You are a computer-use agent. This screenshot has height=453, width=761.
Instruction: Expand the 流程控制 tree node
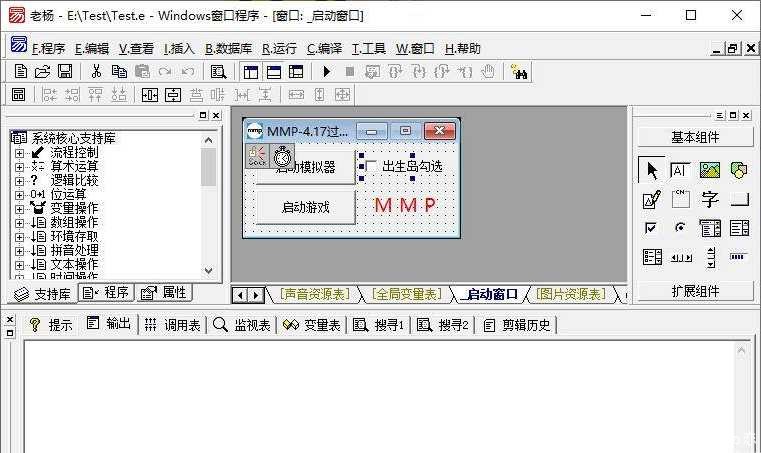[19, 153]
